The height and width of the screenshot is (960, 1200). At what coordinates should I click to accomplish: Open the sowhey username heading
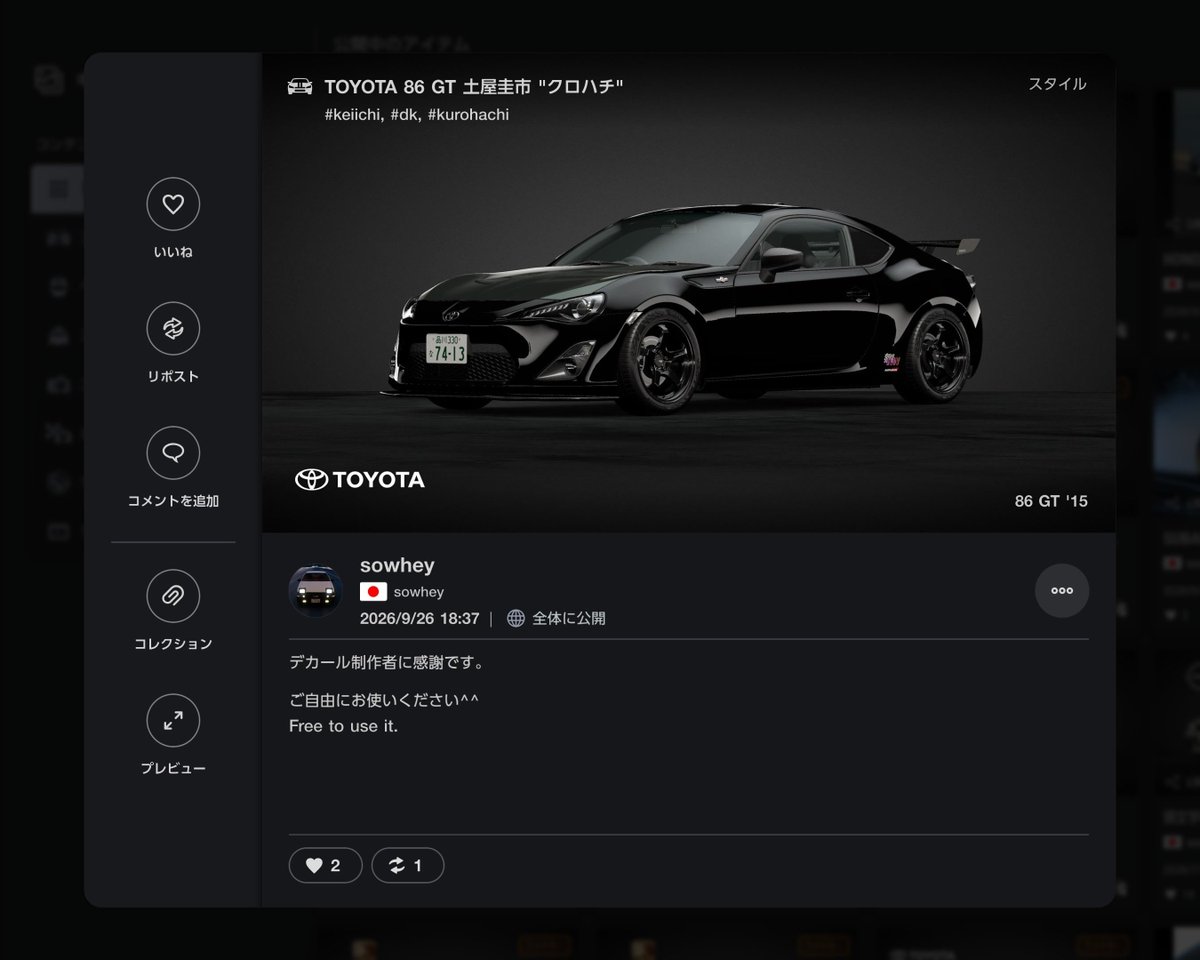coord(397,565)
